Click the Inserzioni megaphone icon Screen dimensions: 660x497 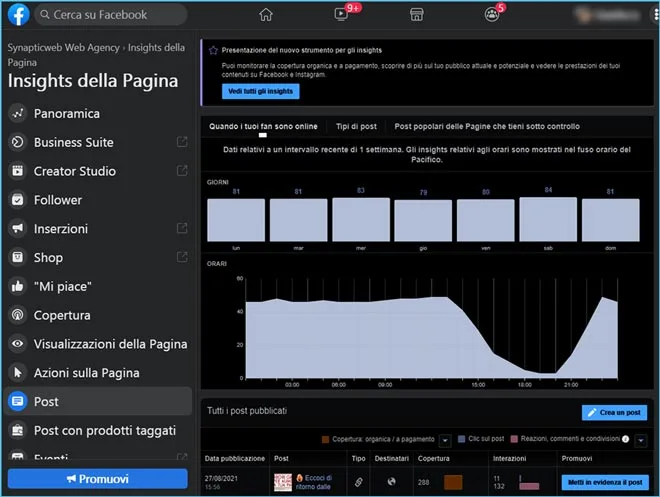pyautogui.click(x=18, y=229)
